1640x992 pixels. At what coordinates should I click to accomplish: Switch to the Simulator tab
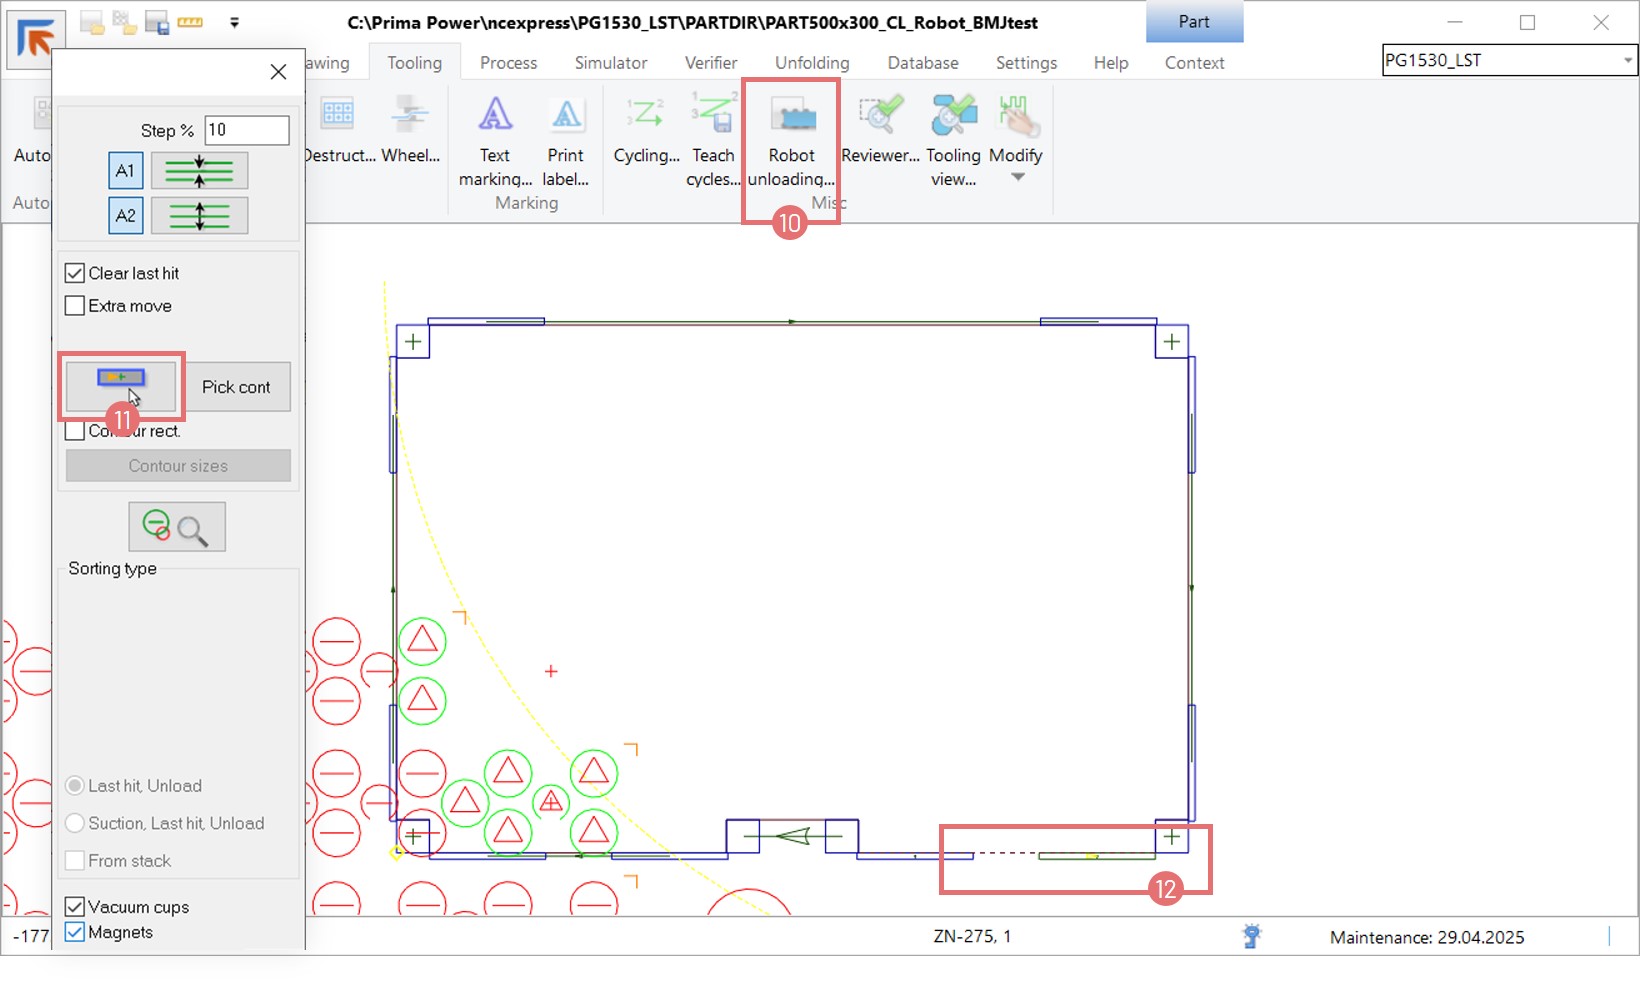[x=610, y=63]
